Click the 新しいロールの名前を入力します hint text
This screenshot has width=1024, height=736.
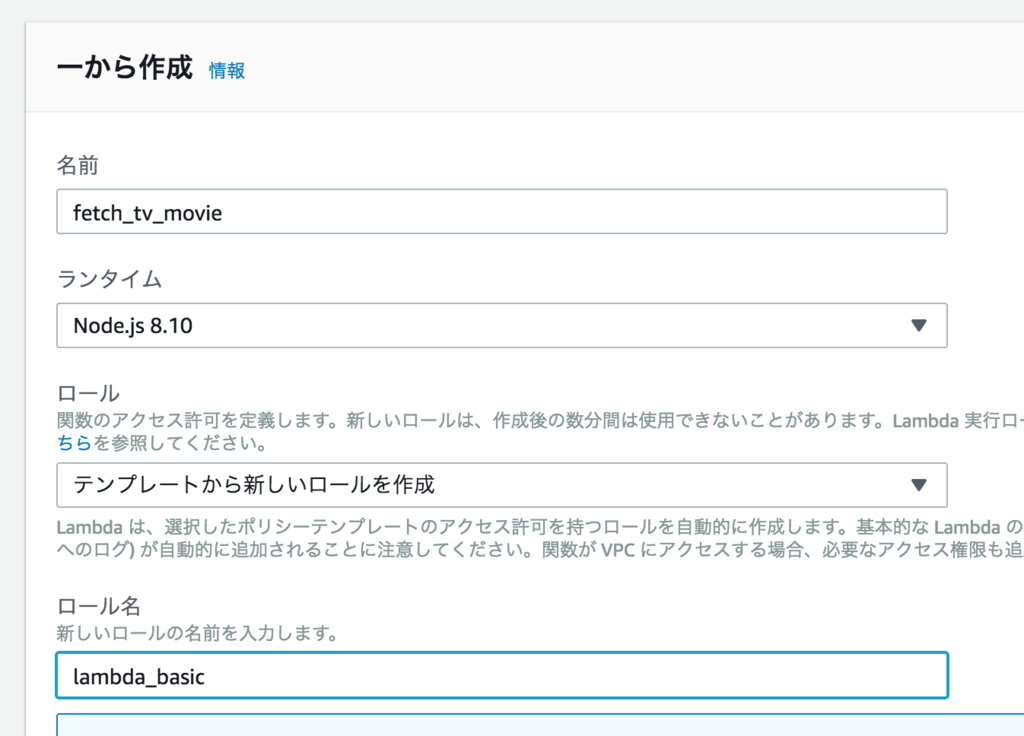pos(196,633)
